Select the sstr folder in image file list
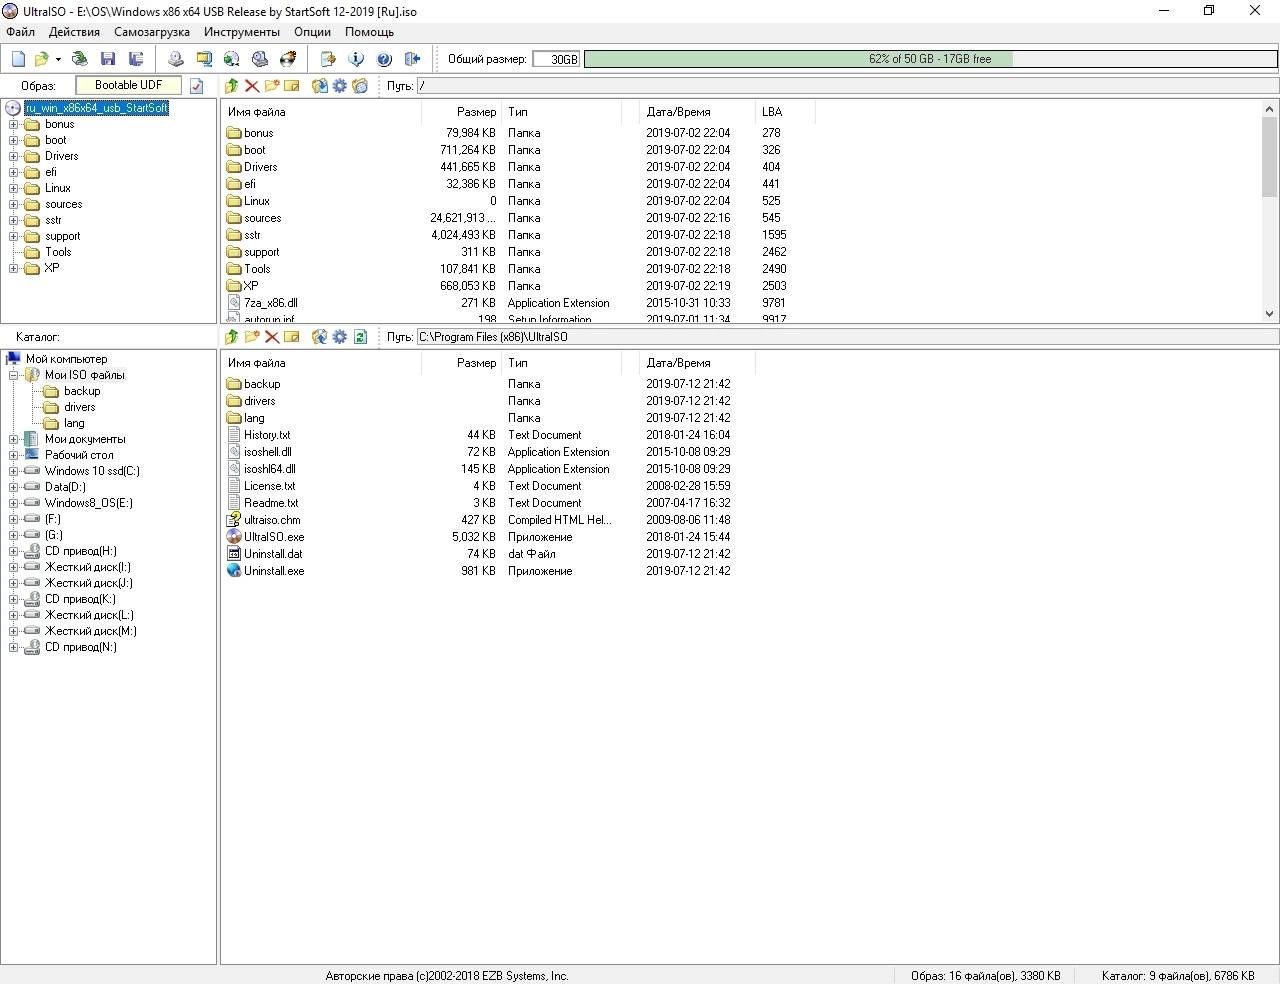Screen dimensions: 1280x984 click(x=252, y=235)
